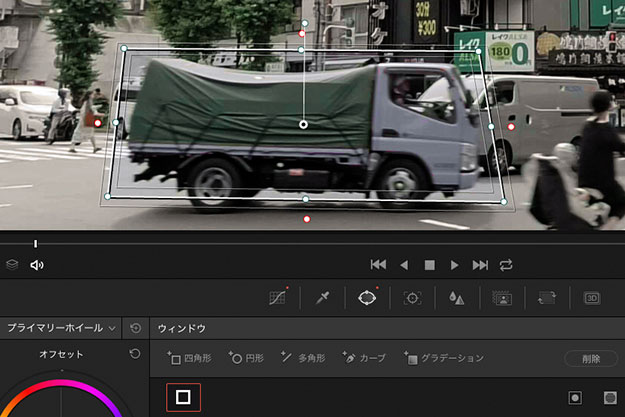Open the Power Window palette
Image resolution: width=625 pixels, height=417 pixels.
[x=367, y=298]
